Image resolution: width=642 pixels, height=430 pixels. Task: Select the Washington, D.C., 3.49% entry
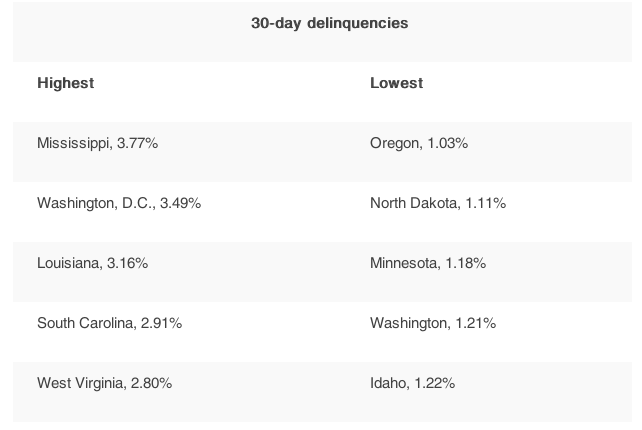[x=119, y=203]
